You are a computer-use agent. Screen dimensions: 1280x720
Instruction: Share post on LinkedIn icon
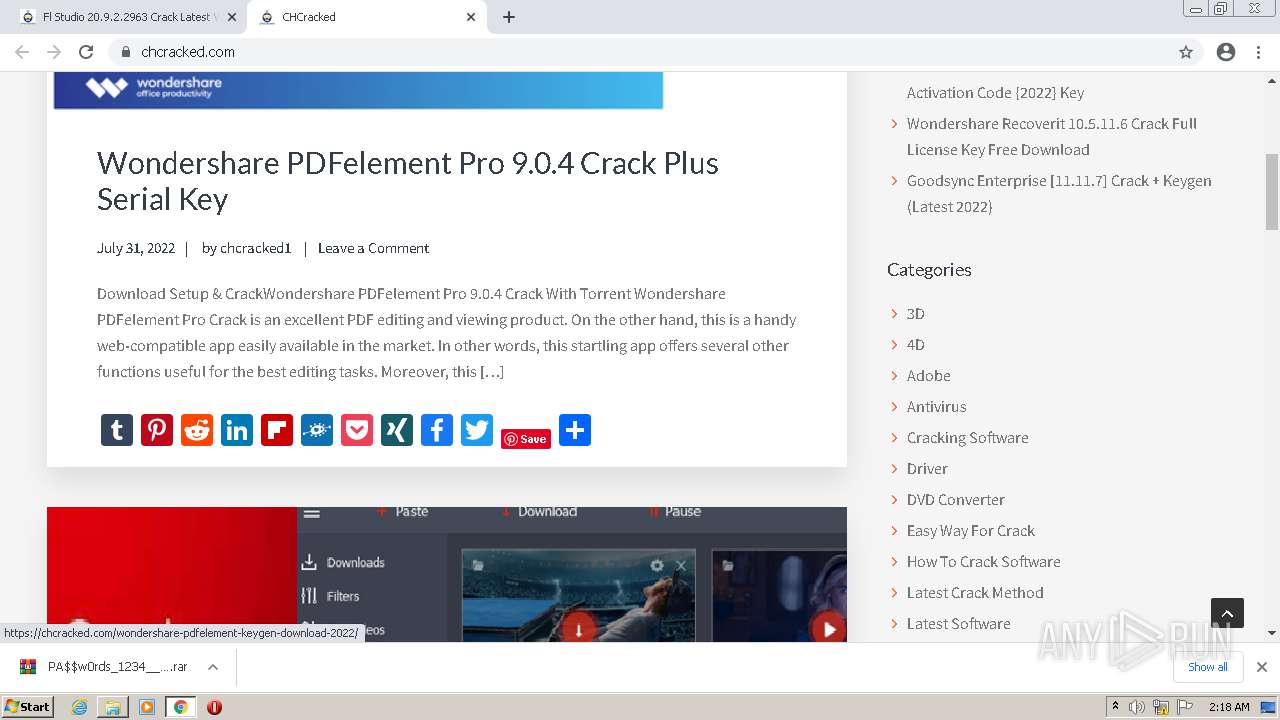(237, 430)
